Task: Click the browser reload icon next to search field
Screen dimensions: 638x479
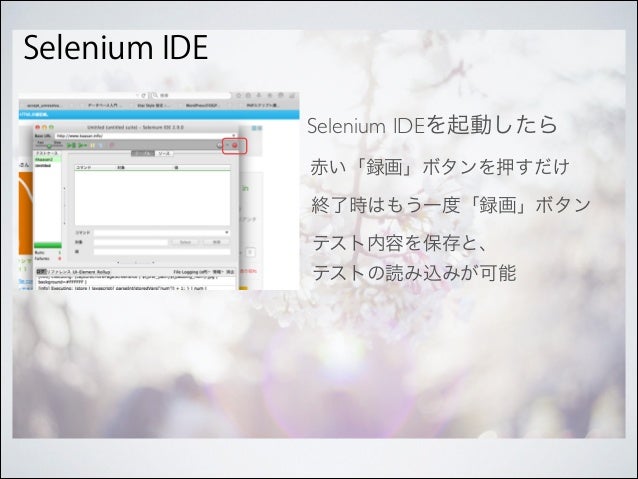Action: click(x=143, y=95)
